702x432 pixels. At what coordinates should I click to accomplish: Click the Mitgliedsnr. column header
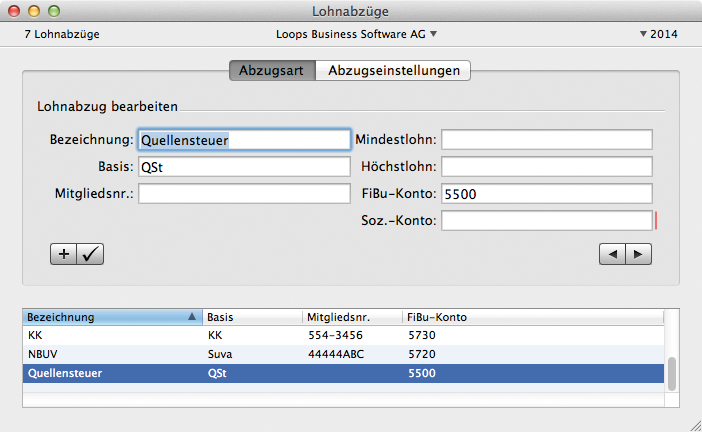click(351, 317)
